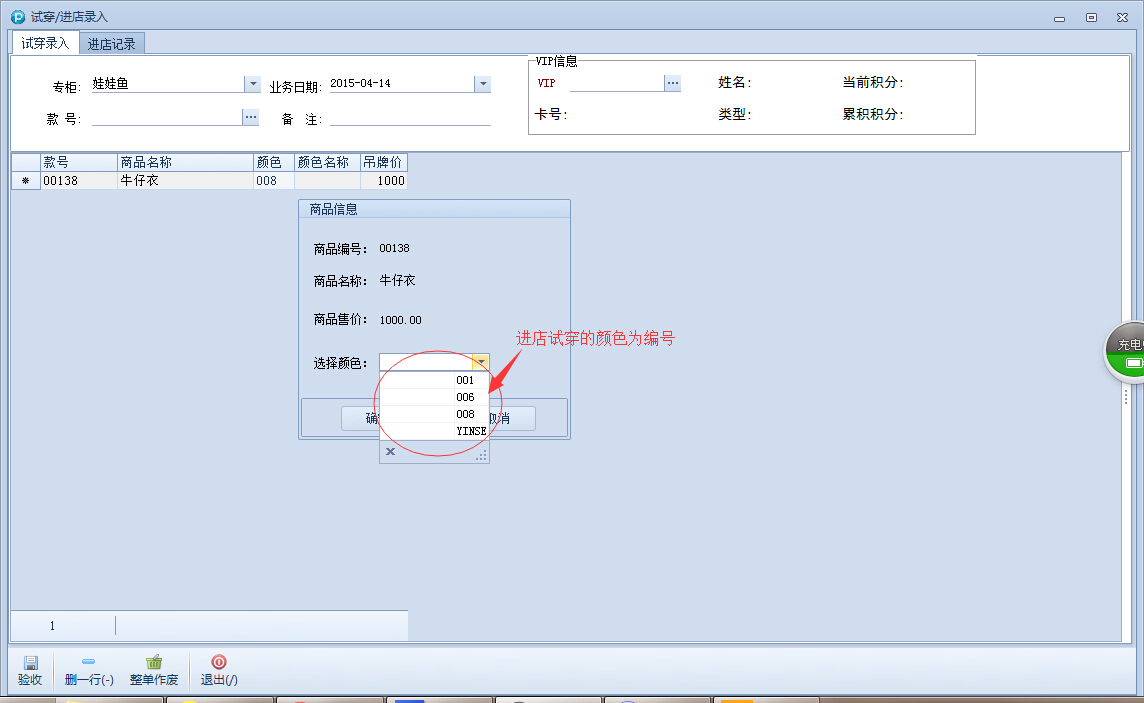
Task: Click the 取消 cancel button
Action: [x=512, y=418]
